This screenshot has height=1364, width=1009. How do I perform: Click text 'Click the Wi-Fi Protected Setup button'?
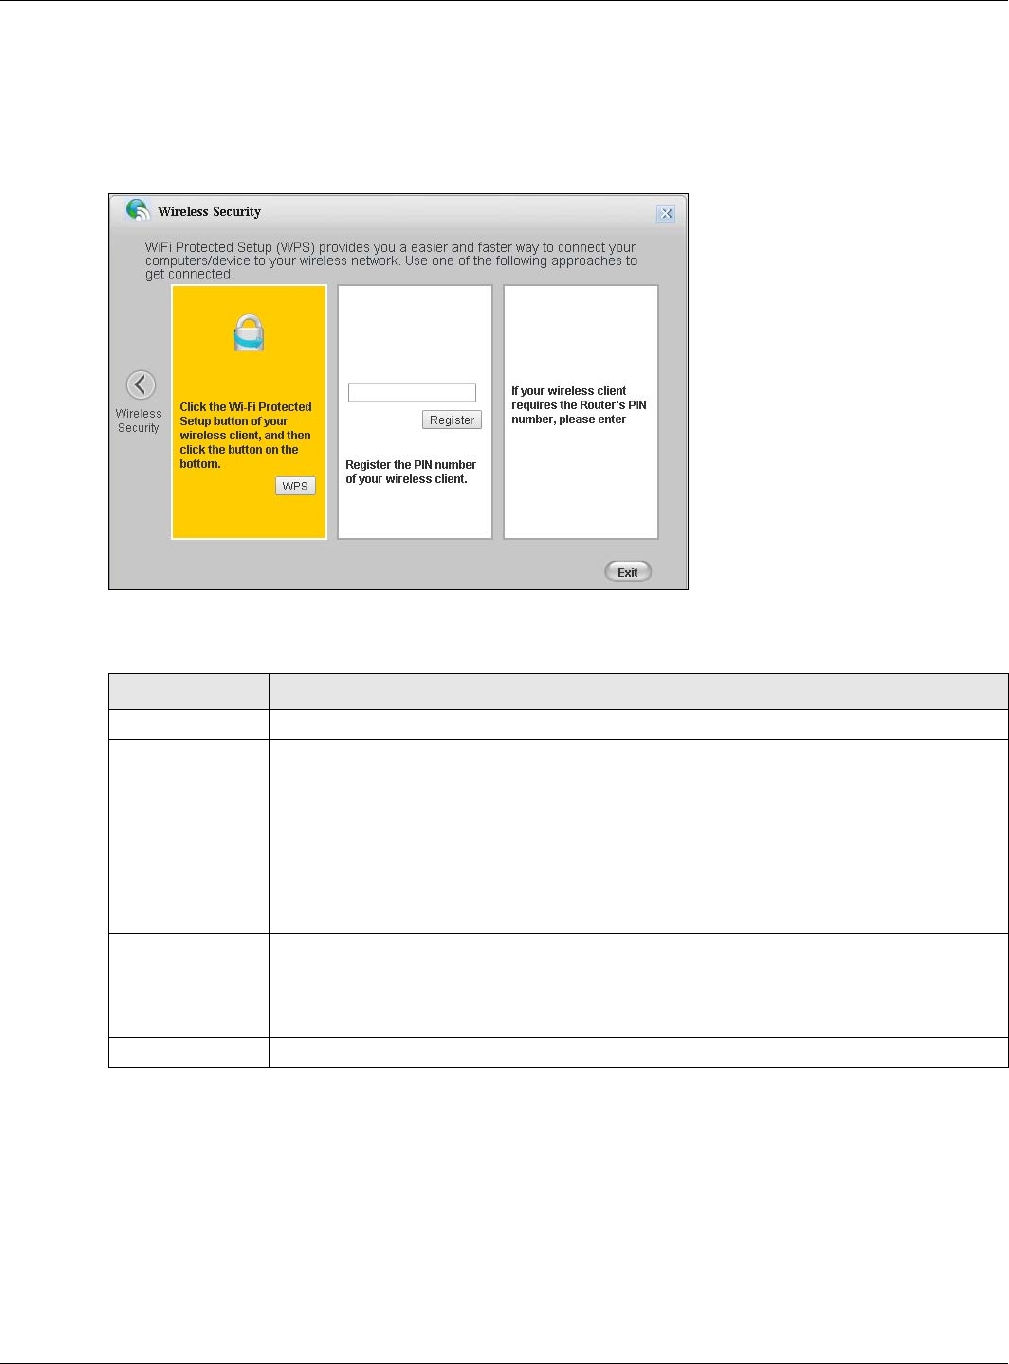click(245, 414)
